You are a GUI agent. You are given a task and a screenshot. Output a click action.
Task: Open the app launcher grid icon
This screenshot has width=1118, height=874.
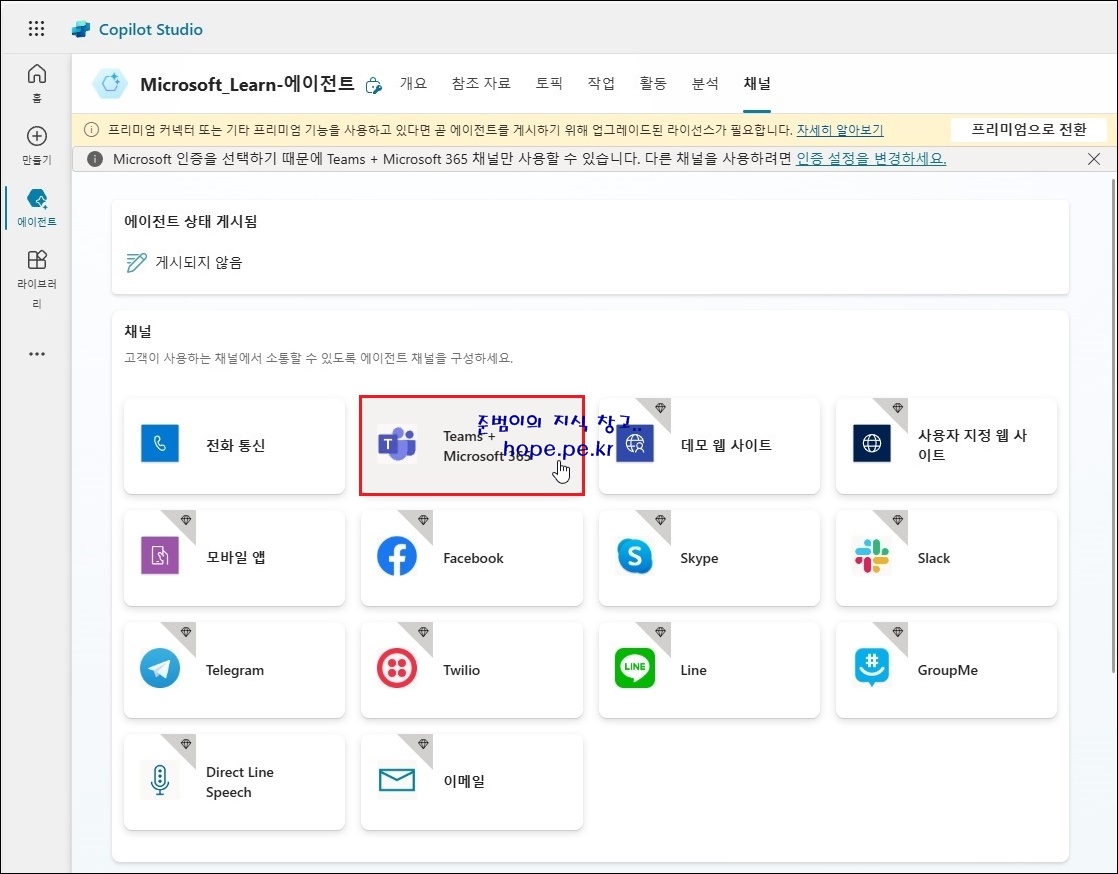point(36,29)
